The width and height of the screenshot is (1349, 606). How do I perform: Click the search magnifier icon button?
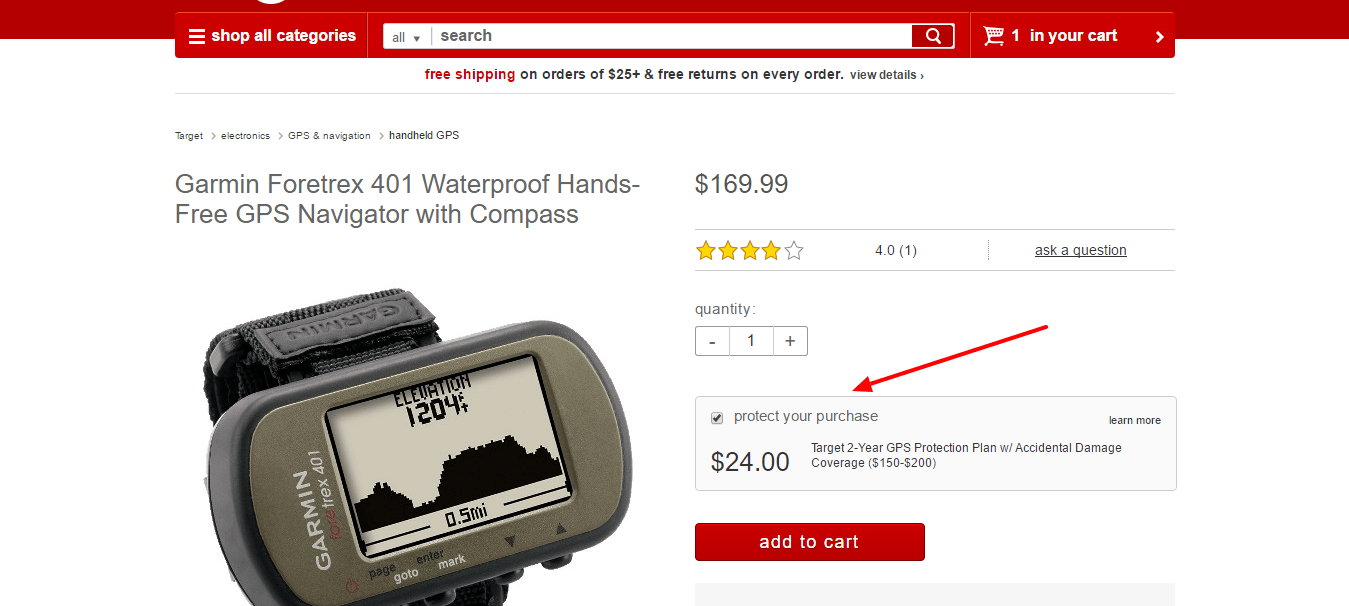[x=933, y=36]
